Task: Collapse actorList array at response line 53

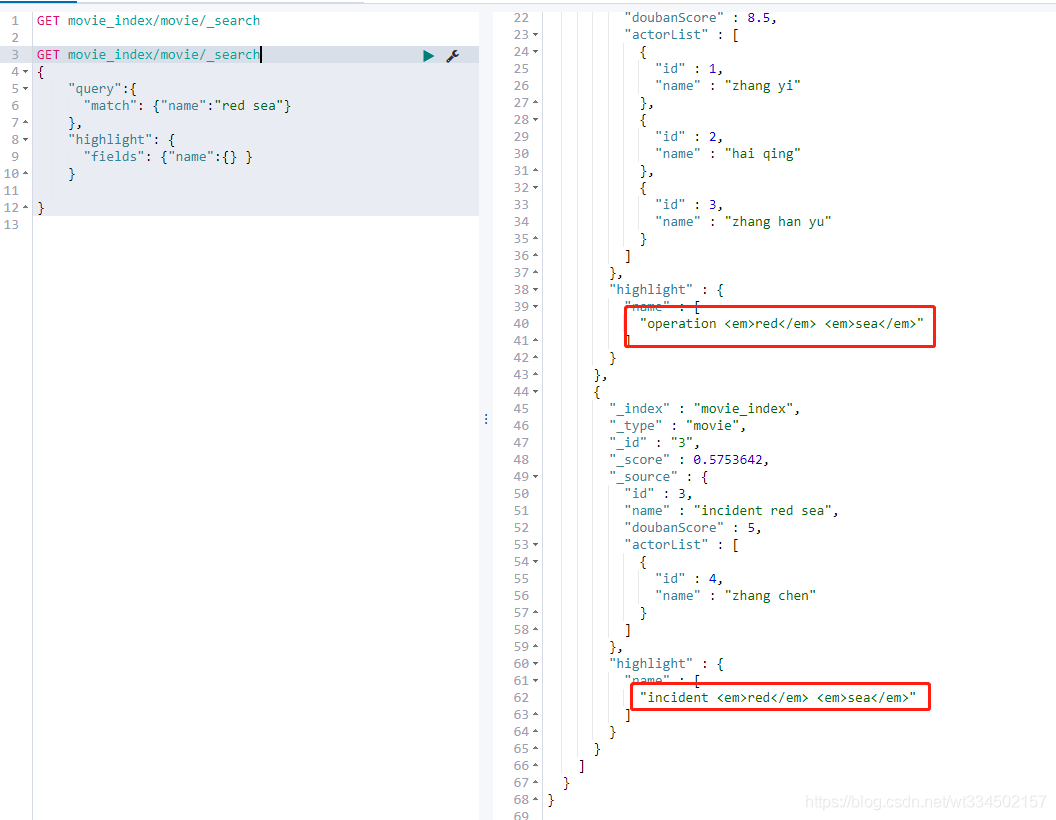Action: (535, 545)
